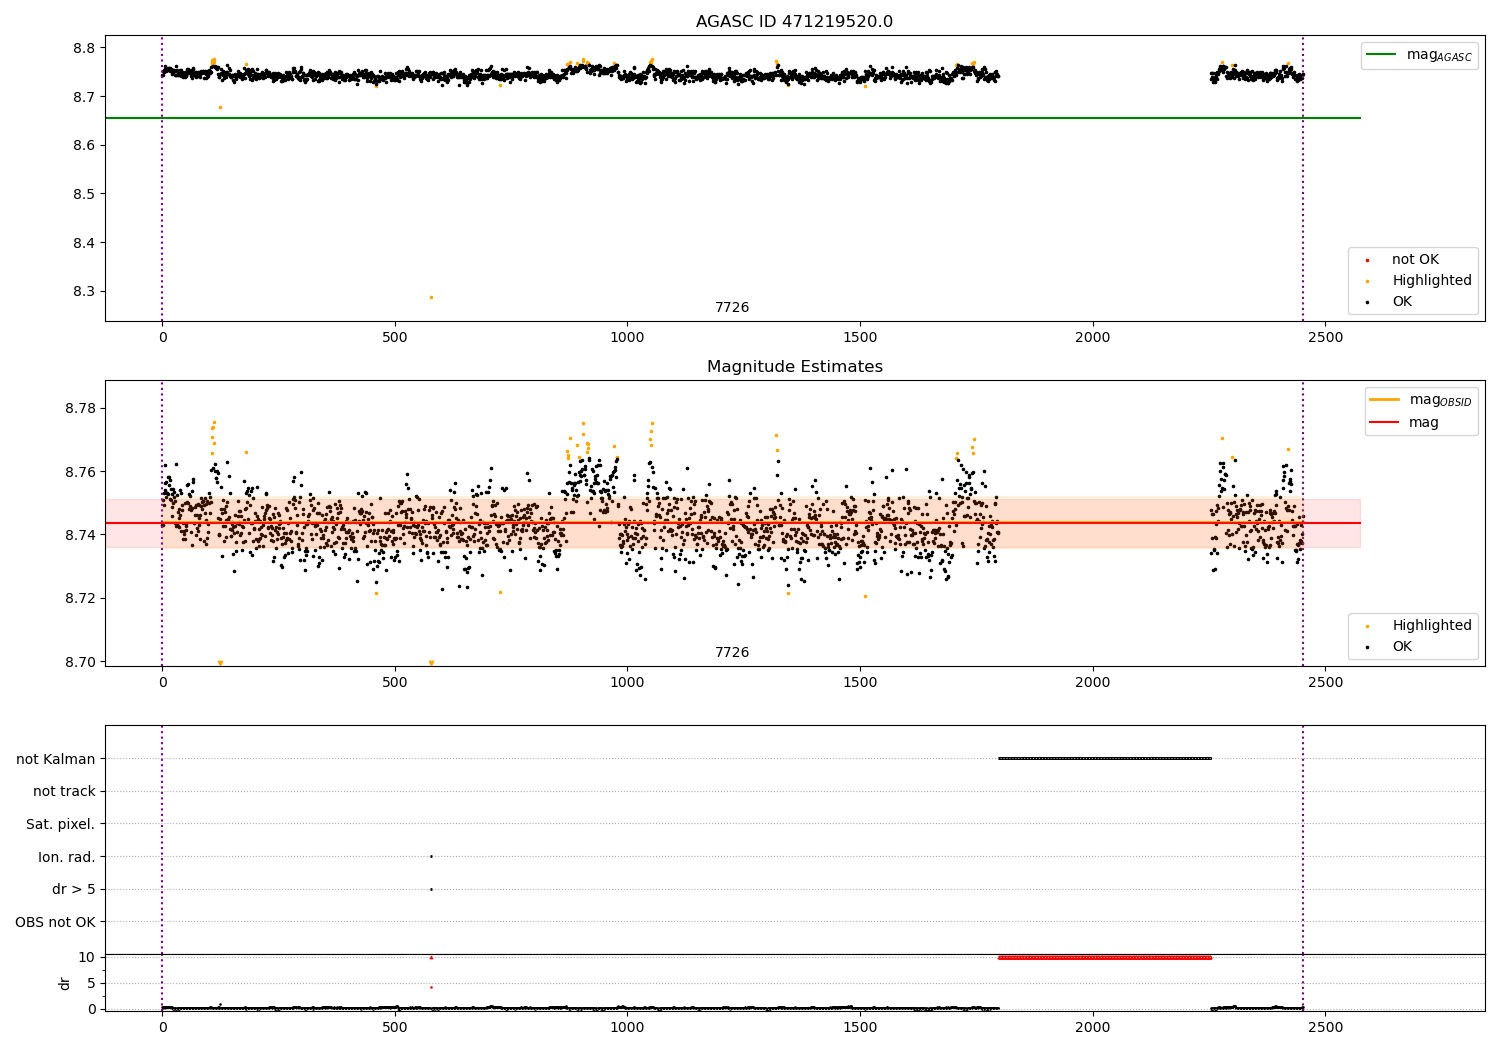Click the 'Magnitude Estimates' plot title
This screenshot has width=1500, height=1050.
pyautogui.click(x=794, y=367)
